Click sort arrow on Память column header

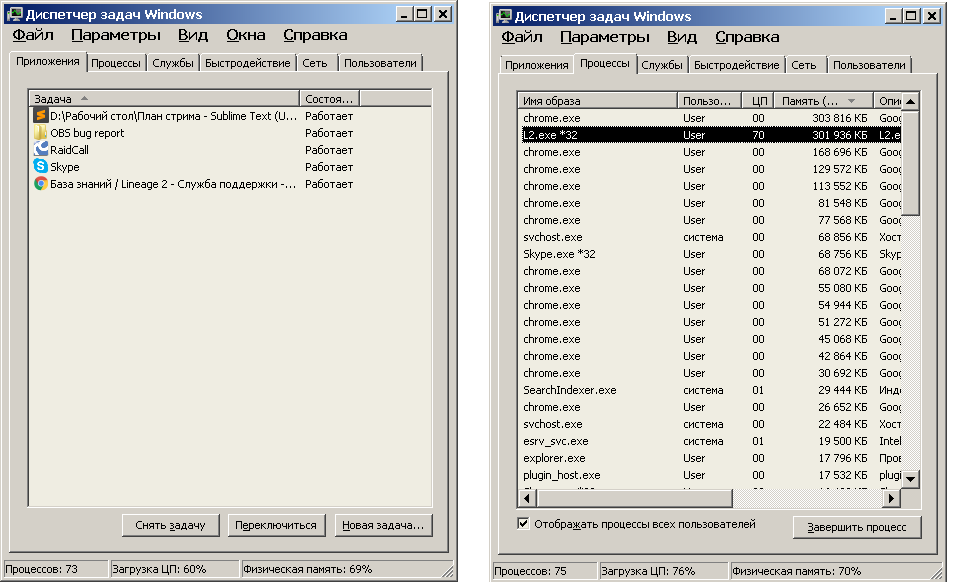[851, 101]
